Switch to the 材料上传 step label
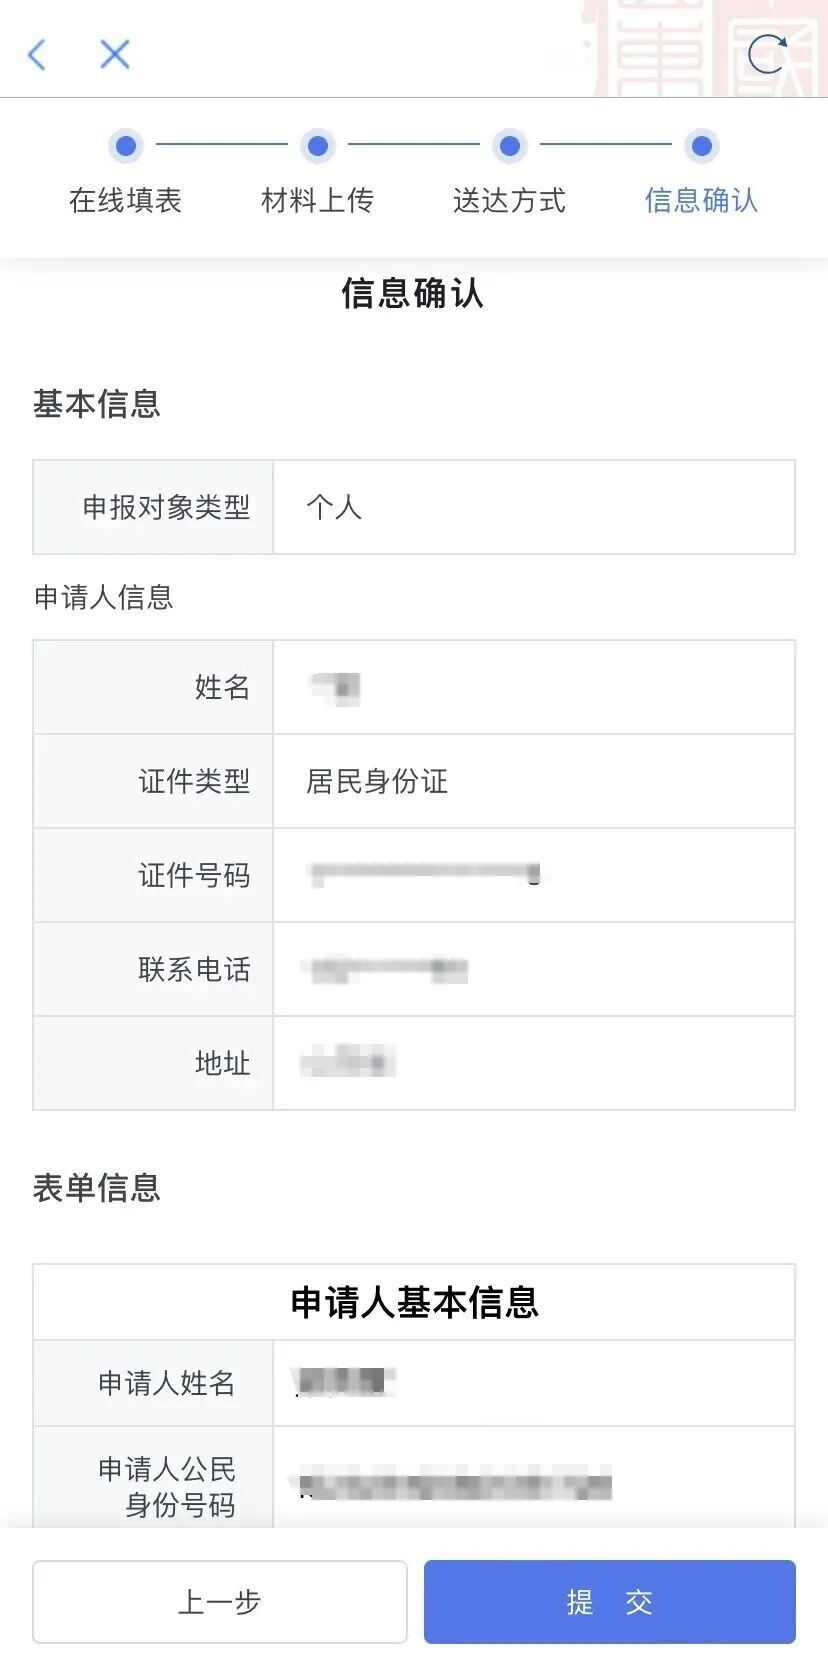Viewport: 828px width, 1674px height. pyautogui.click(x=317, y=200)
